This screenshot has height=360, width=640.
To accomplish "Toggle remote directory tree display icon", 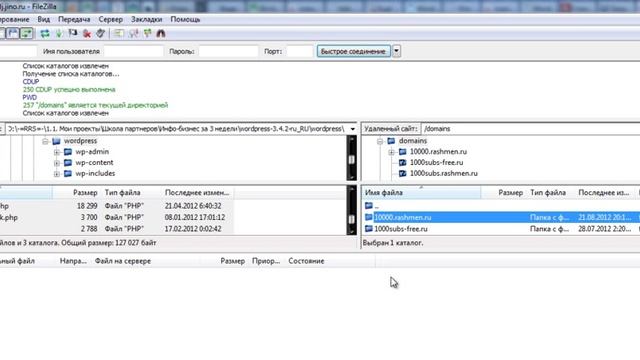I will click(x=13, y=33).
